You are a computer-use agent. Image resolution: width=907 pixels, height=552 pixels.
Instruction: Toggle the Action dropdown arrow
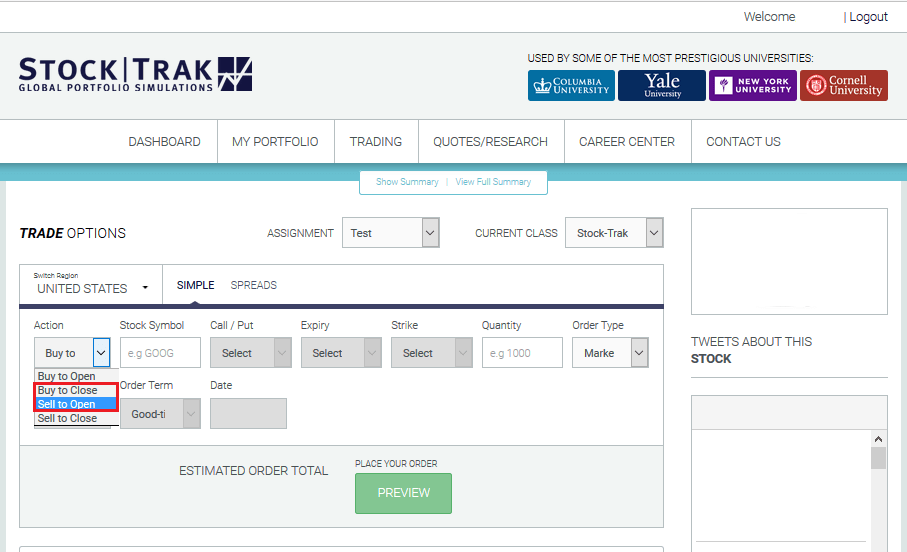coord(101,352)
